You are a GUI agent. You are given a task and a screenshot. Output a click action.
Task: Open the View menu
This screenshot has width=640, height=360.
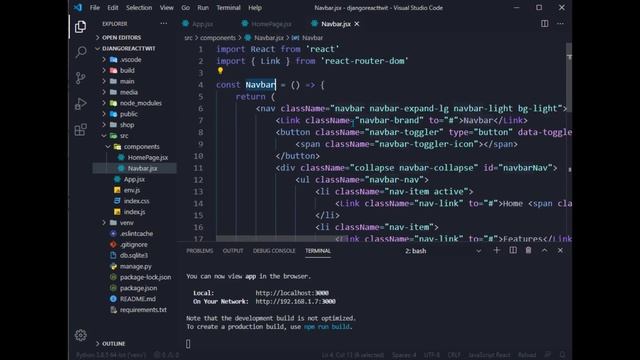point(167,8)
